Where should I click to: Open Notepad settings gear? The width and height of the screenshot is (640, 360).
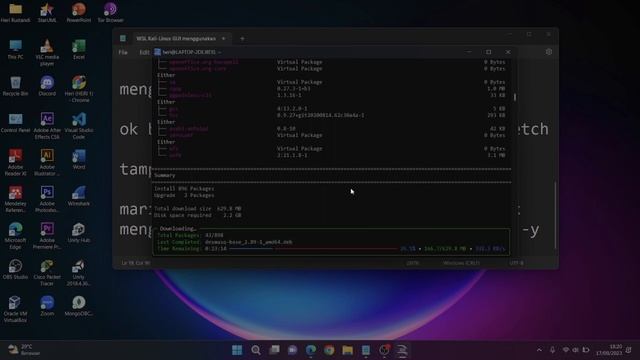[x=549, y=52]
